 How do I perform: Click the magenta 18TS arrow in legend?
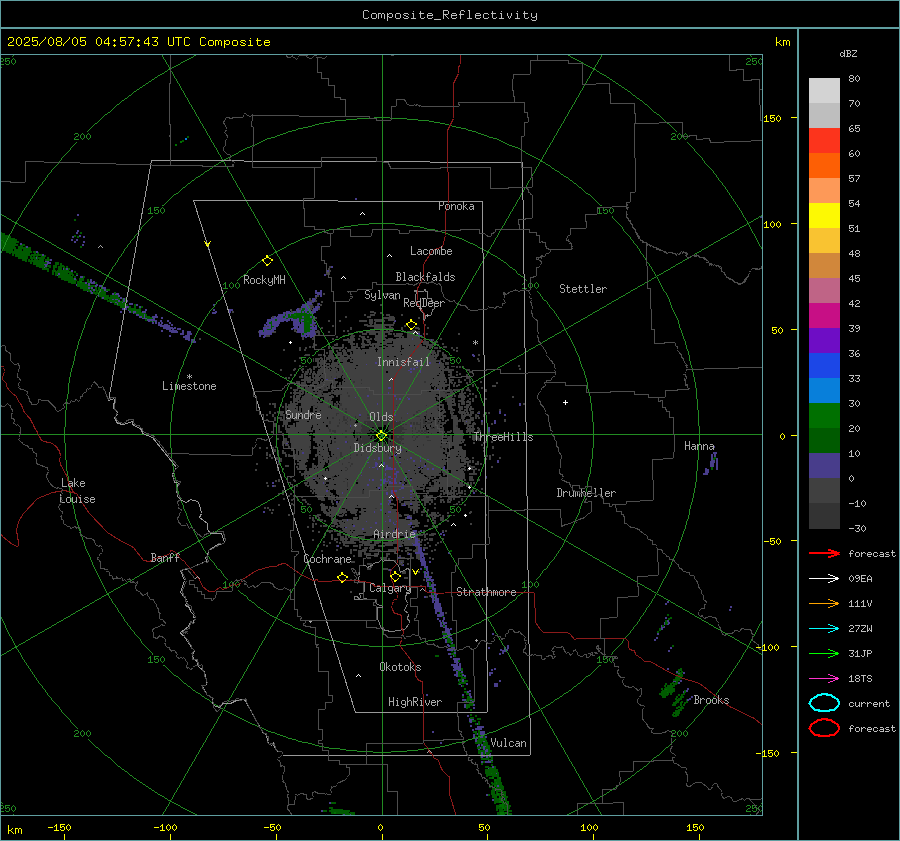coord(824,679)
